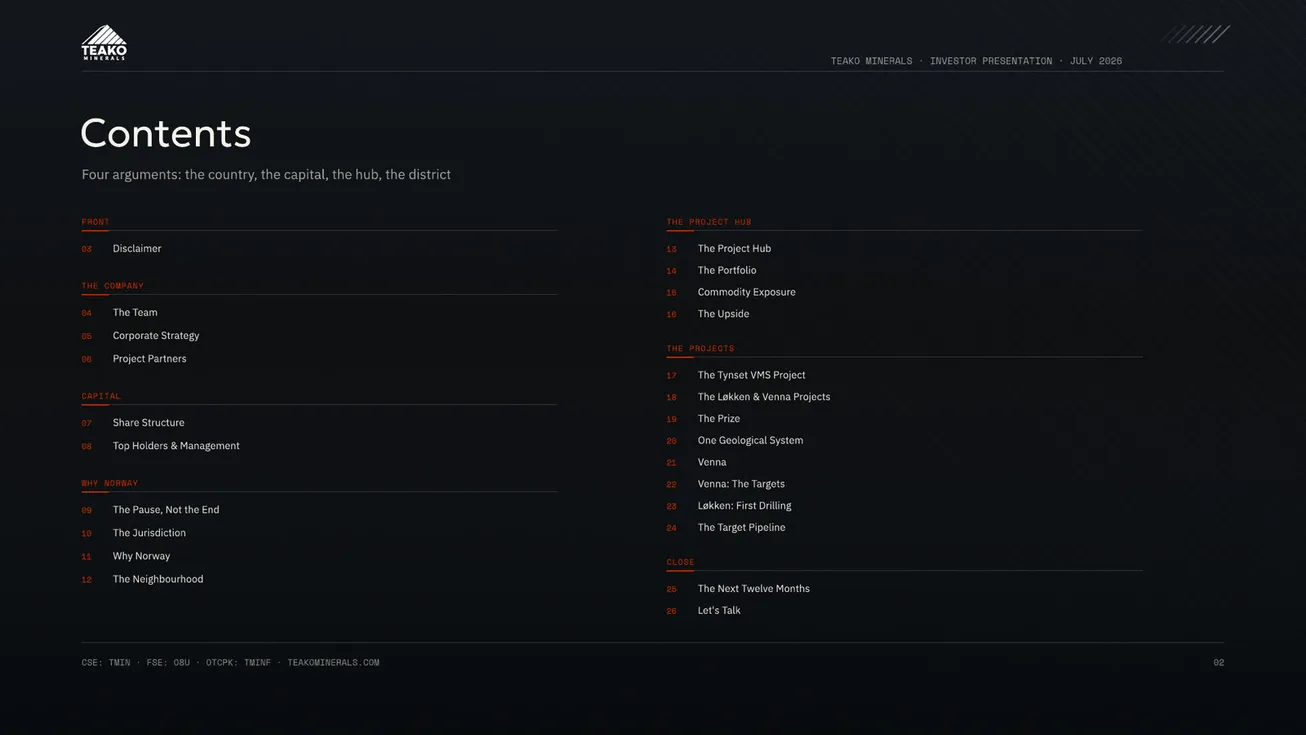This screenshot has height=735, width=1306.
Task: Open 'Venna: The Targets' entry
Action: click(741, 484)
